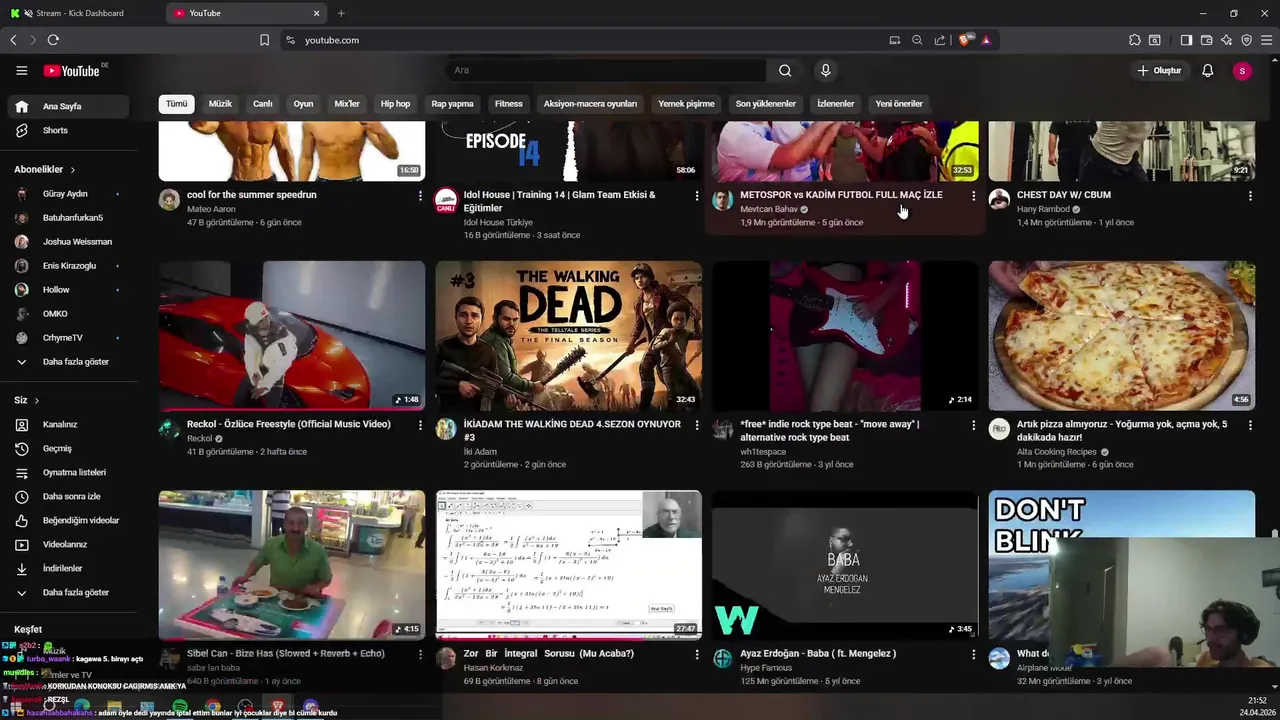
Task: Select the Tümü filter chip
Action: tap(176, 104)
